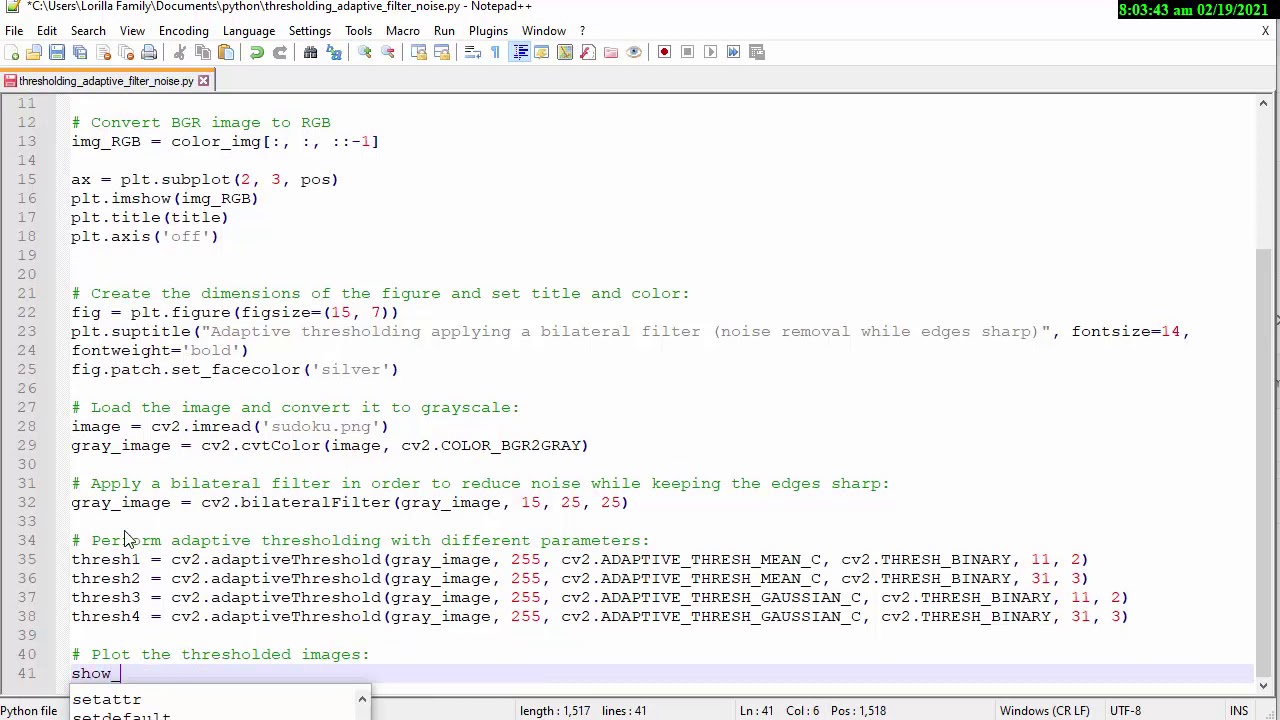Start macro recording with red dot icon
Viewport: 1280px width, 720px height.
click(x=664, y=52)
